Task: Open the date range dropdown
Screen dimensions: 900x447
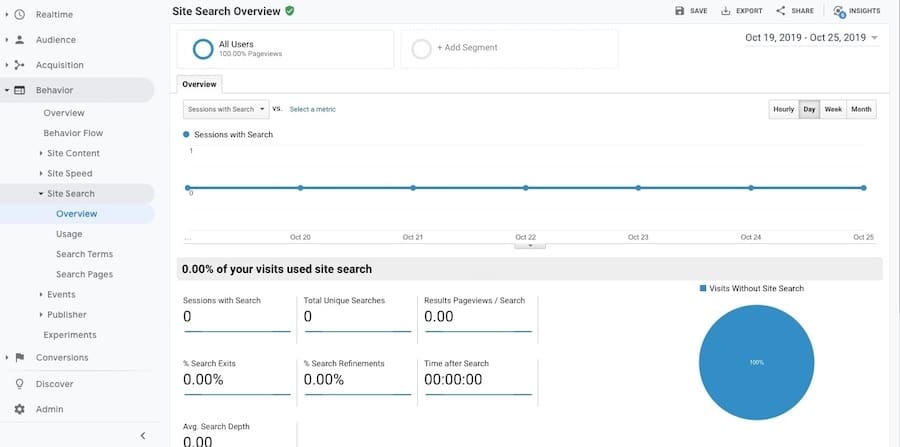Action: [x=811, y=38]
